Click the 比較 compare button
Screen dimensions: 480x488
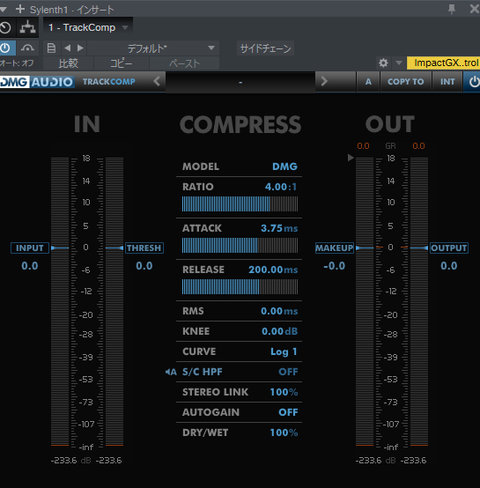point(68,63)
